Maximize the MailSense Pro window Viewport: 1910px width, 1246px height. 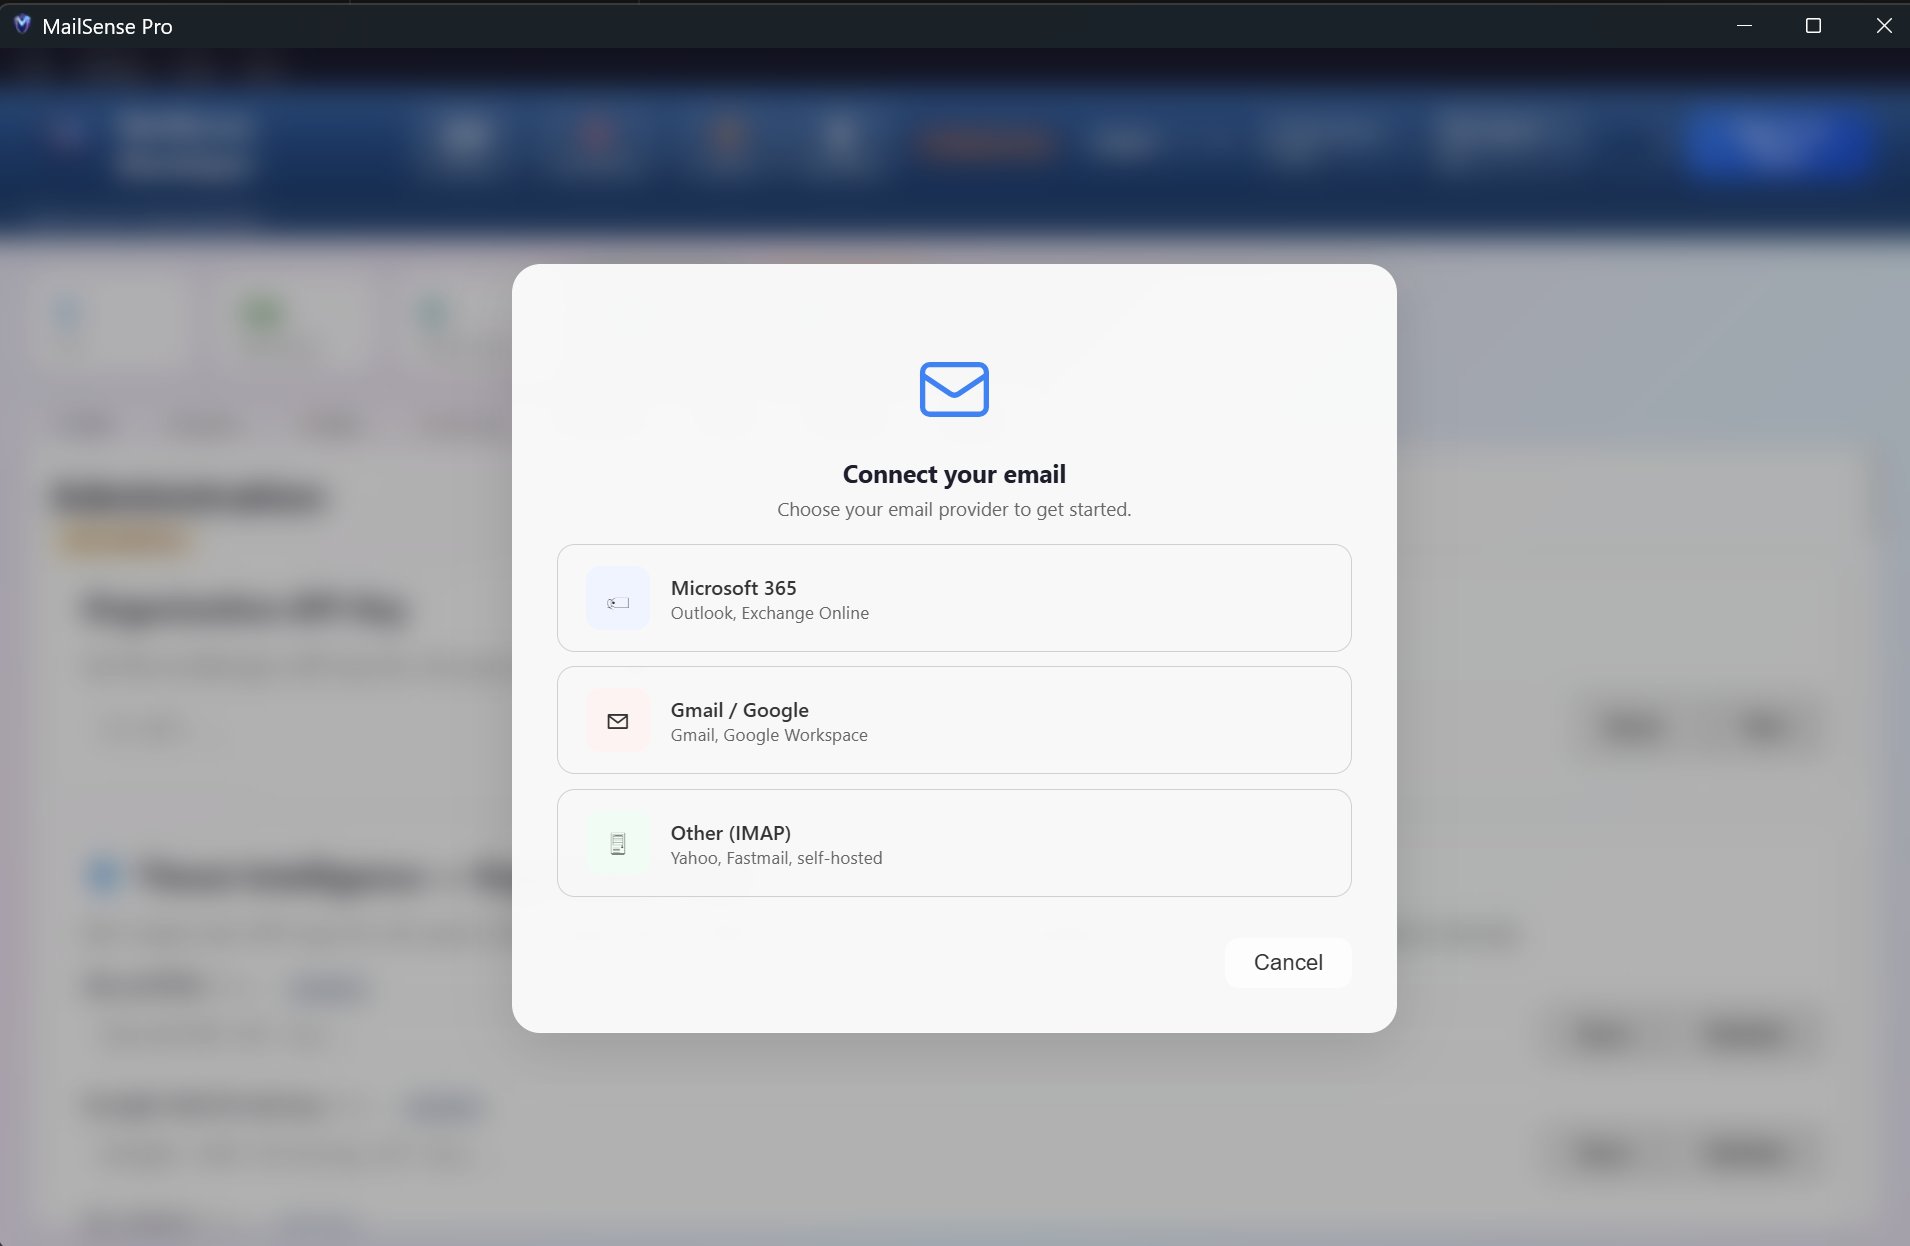click(1813, 25)
